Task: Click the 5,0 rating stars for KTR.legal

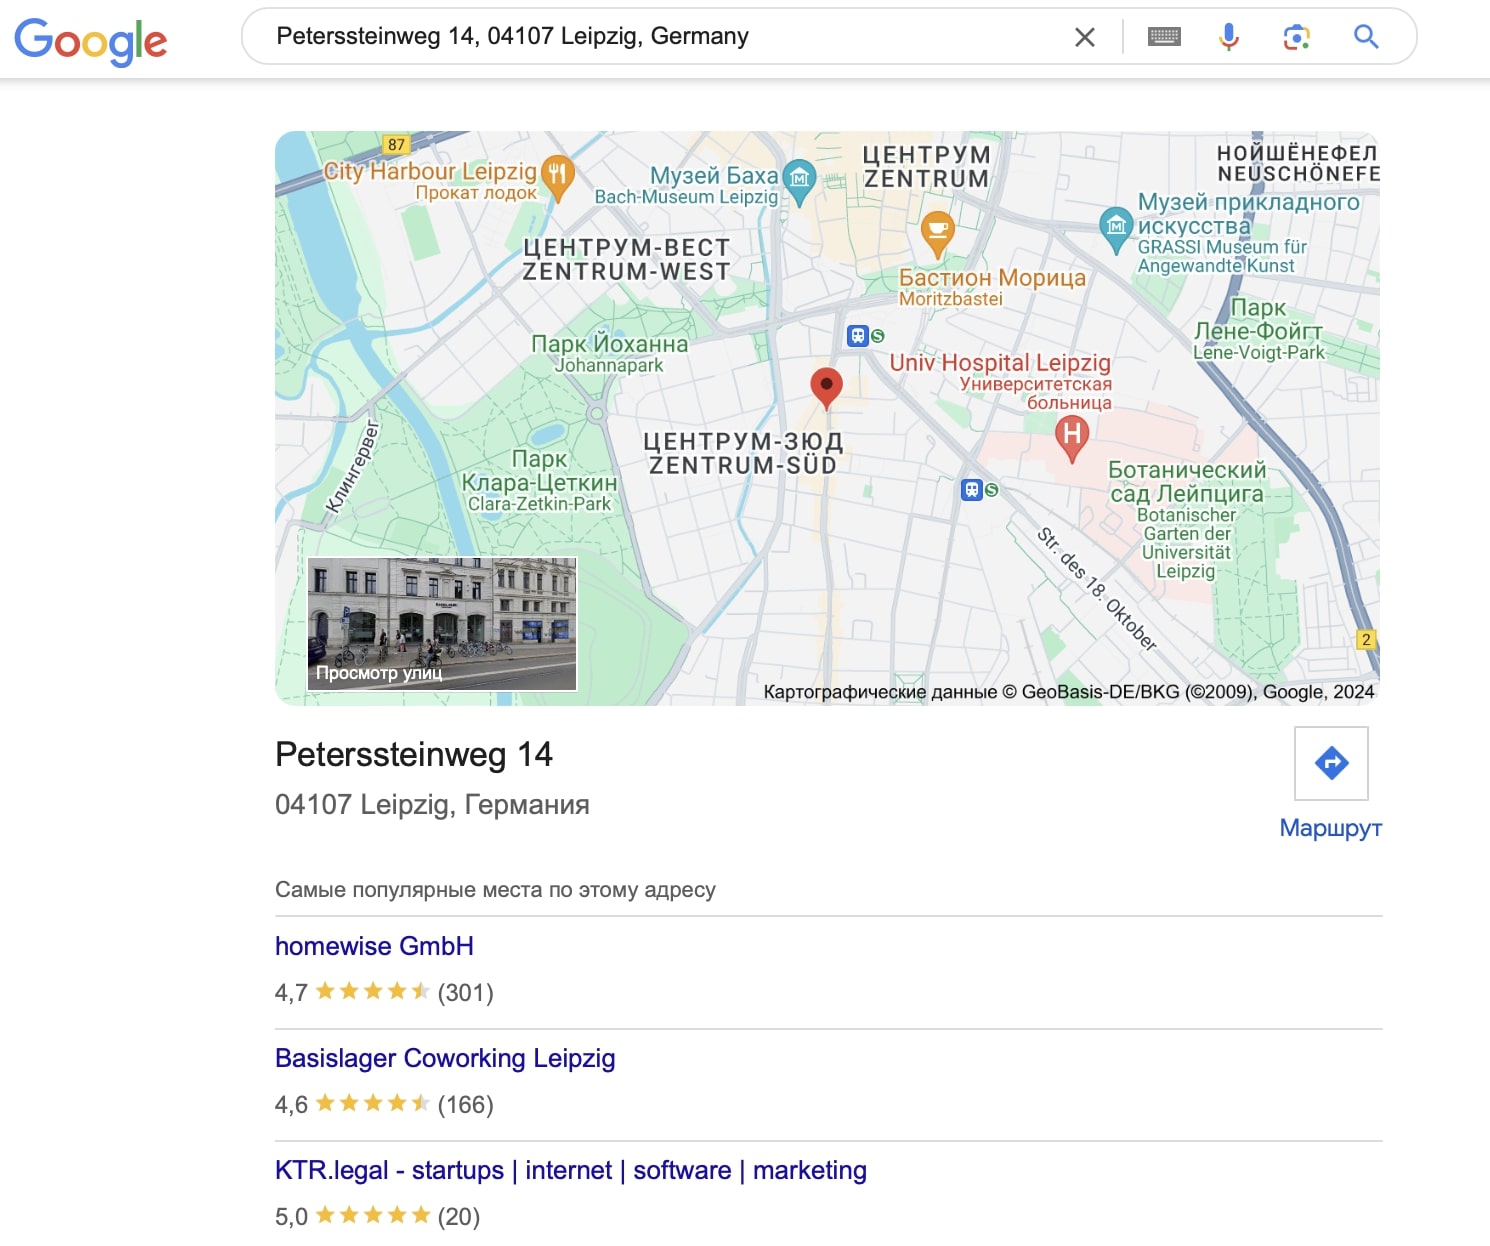Action: click(x=372, y=1215)
